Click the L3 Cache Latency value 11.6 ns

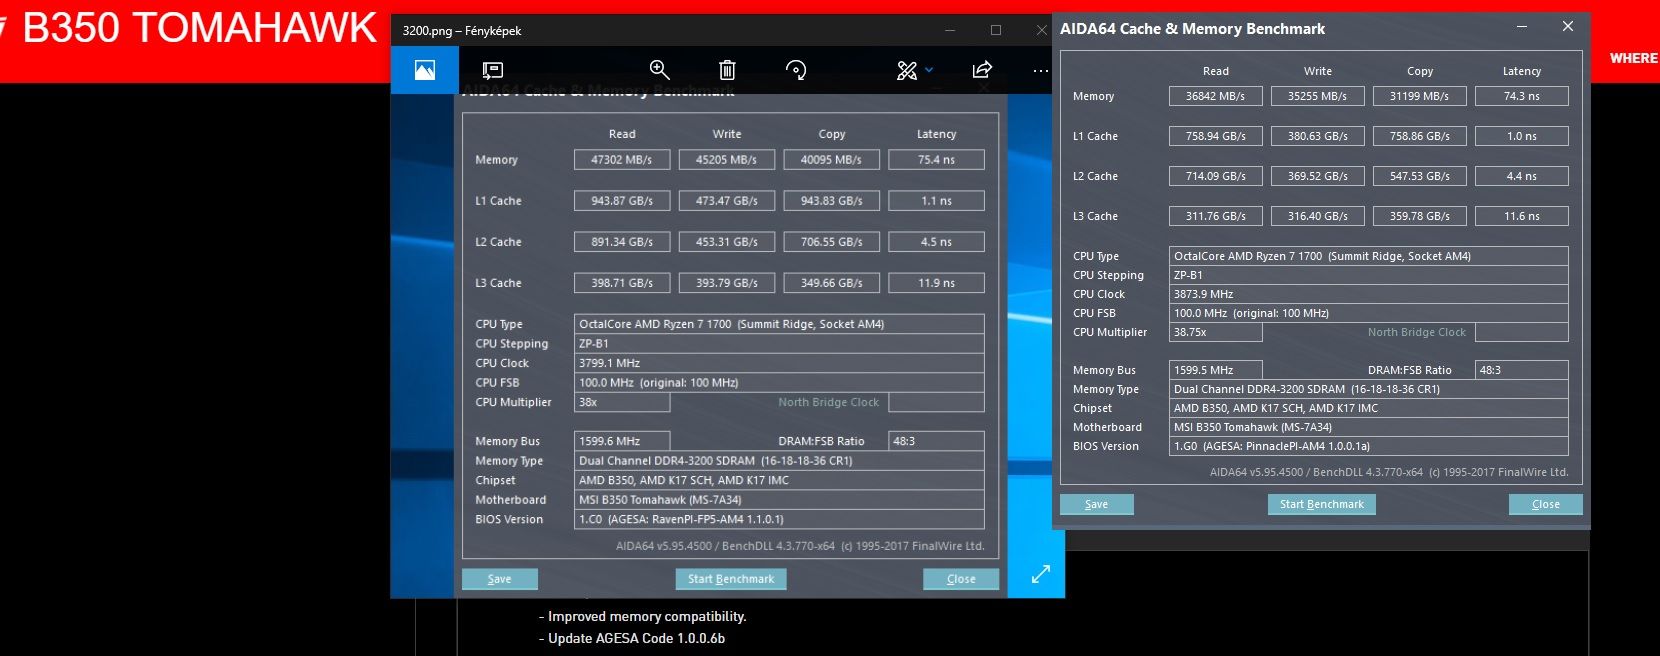1522,216
